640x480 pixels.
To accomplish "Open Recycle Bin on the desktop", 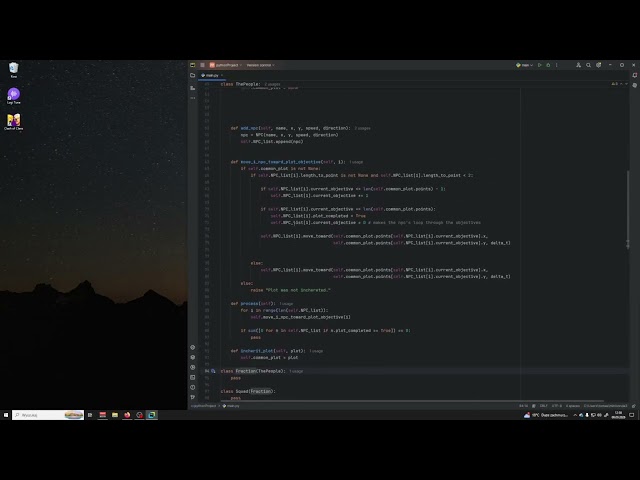I will [x=13, y=70].
